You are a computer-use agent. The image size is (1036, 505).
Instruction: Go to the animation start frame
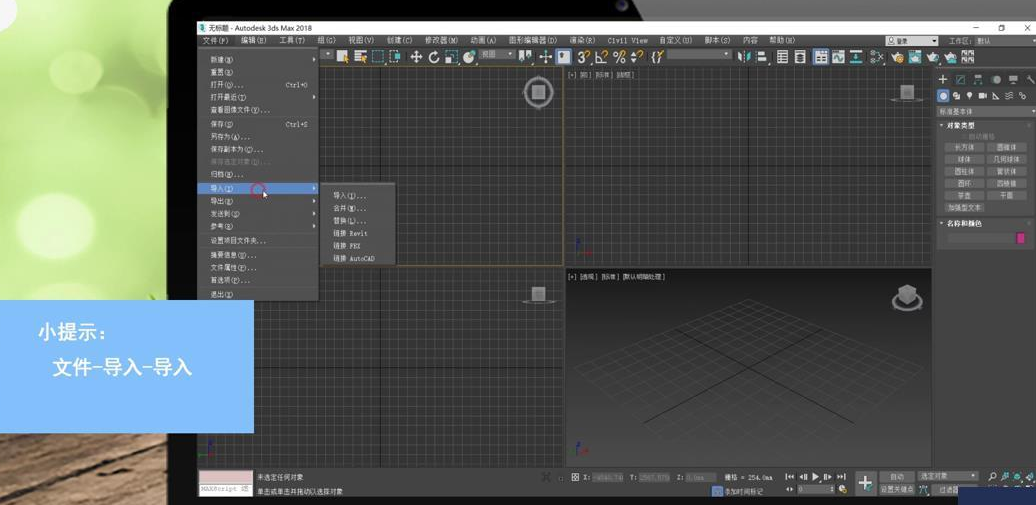click(790, 477)
